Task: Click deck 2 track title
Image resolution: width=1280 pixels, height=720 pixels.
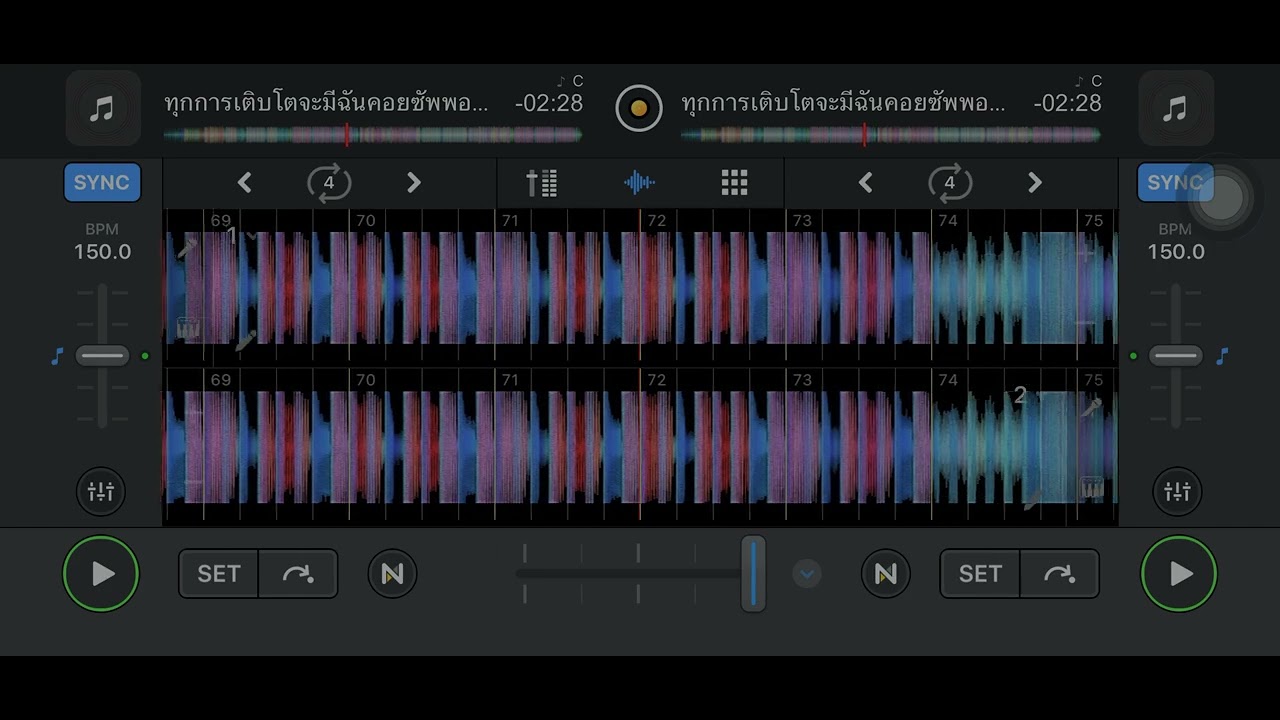Action: [844, 103]
